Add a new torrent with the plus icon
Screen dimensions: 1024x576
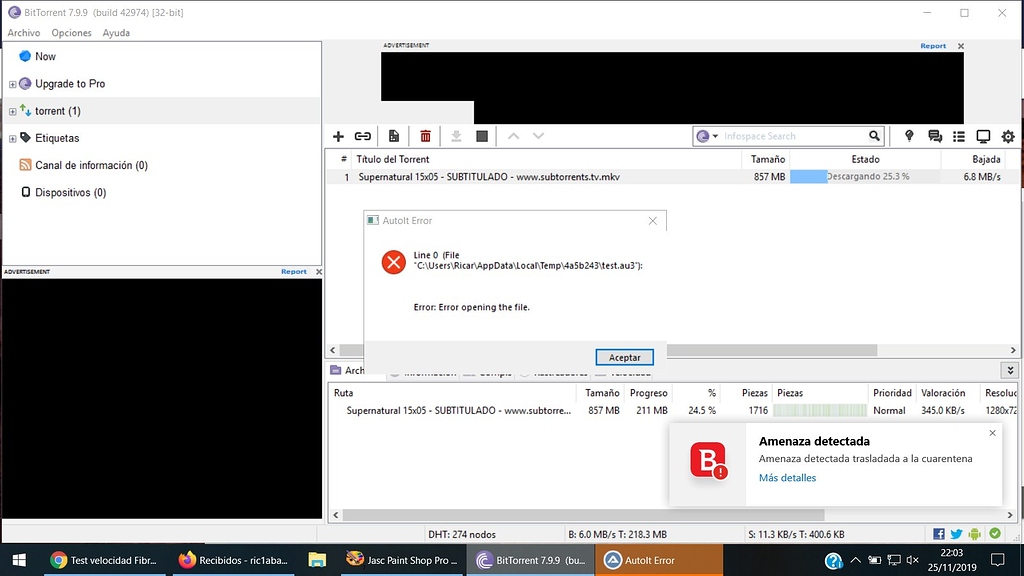(338, 136)
